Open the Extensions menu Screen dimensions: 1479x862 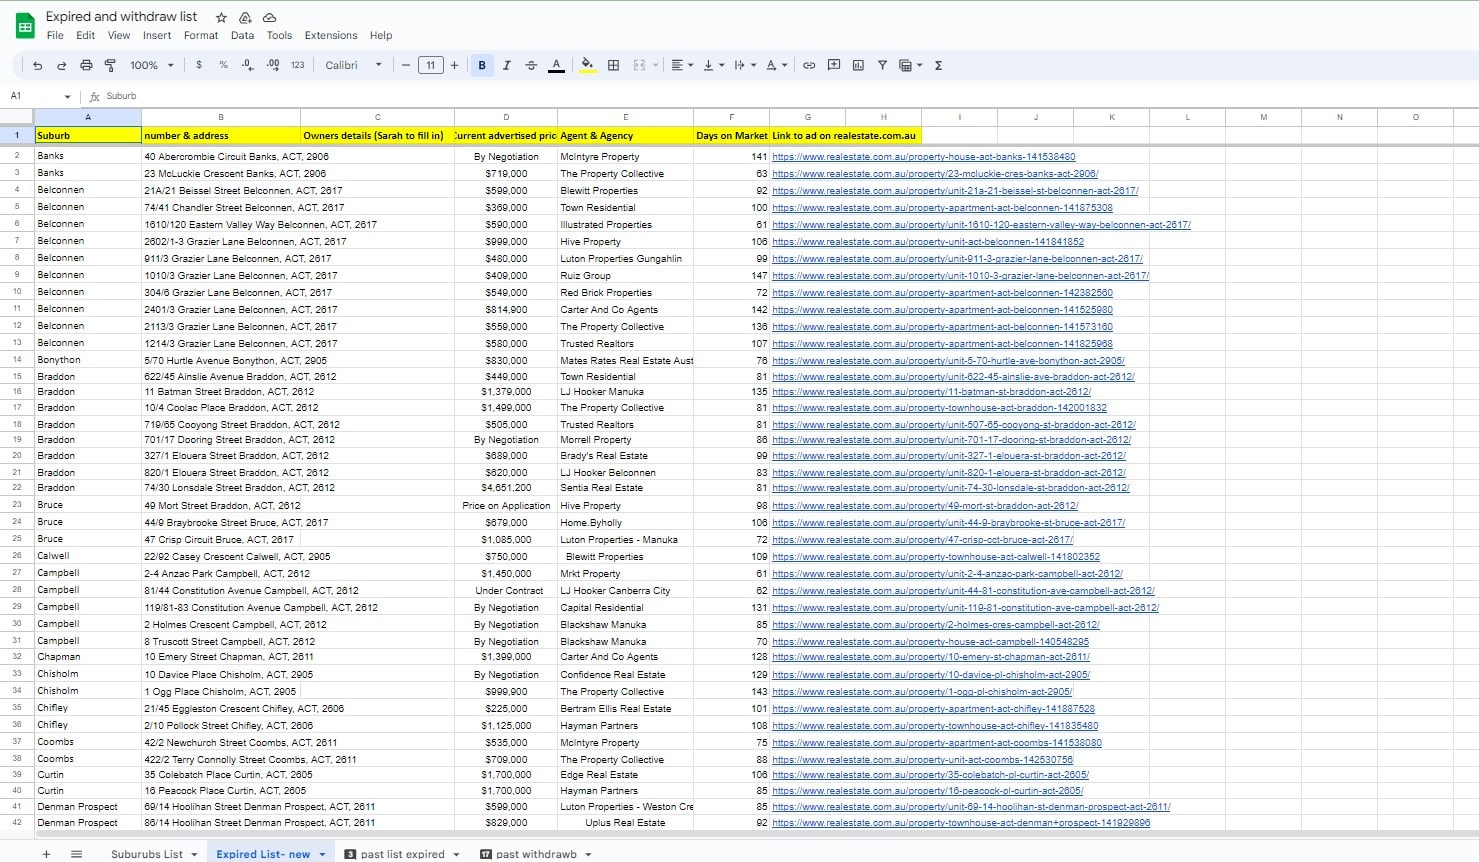coord(331,35)
